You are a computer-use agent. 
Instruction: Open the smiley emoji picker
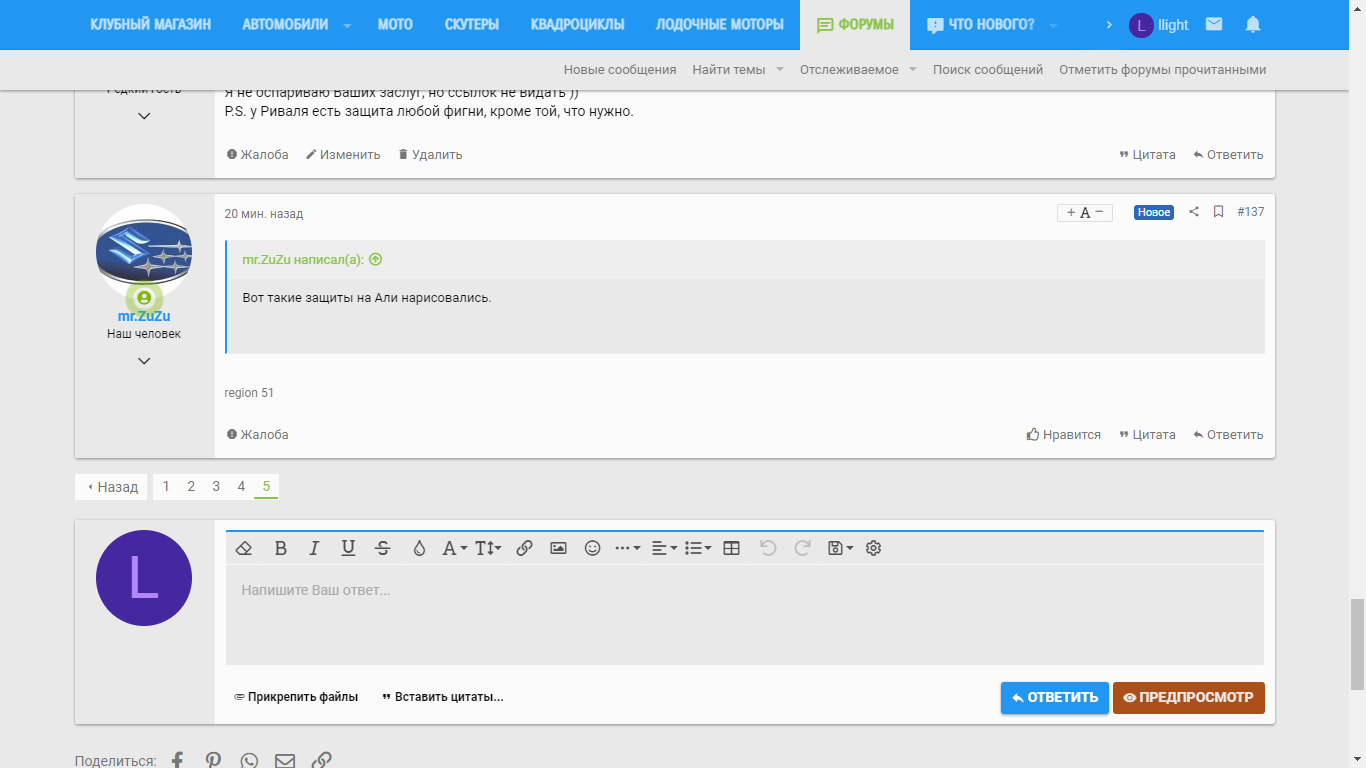[593, 548]
